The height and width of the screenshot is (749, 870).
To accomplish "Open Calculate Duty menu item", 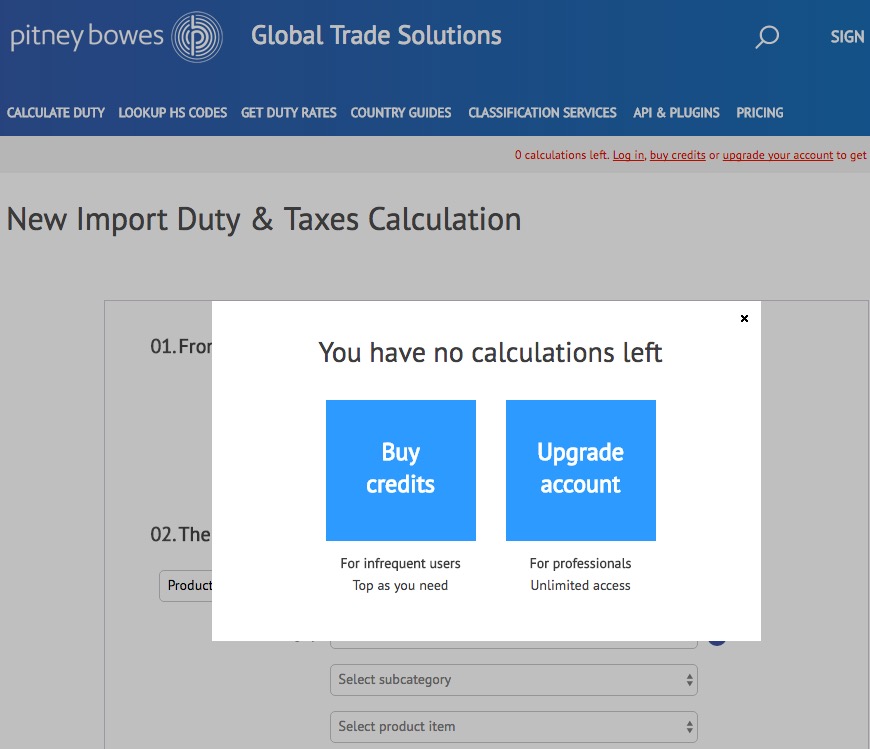I will click(x=56, y=113).
